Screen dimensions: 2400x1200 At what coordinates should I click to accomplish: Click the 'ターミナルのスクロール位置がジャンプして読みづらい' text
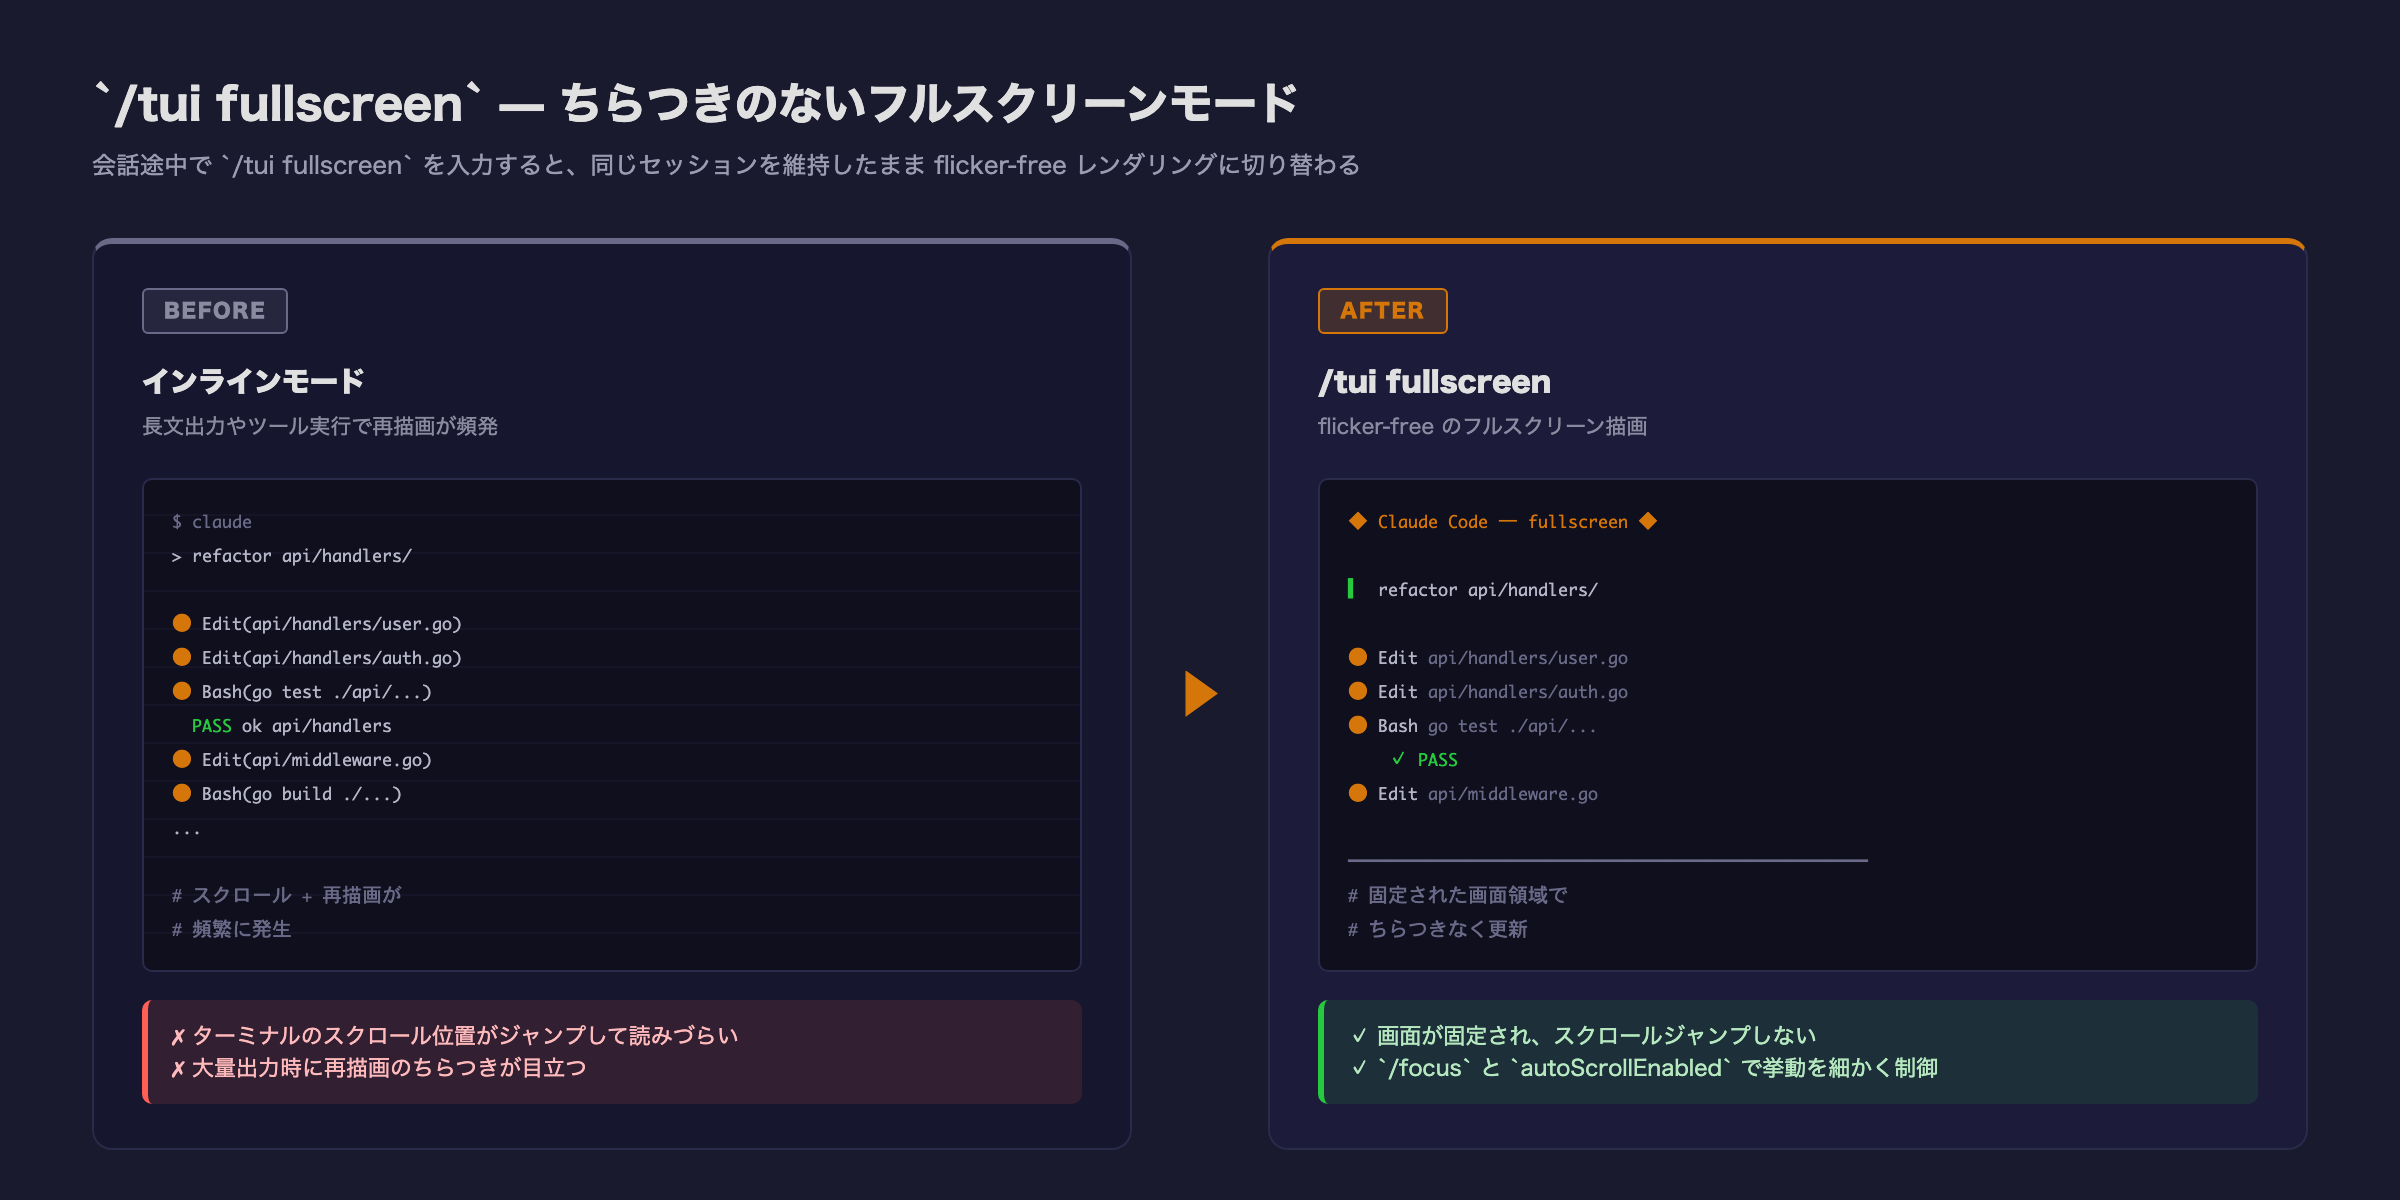click(465, 1036)
